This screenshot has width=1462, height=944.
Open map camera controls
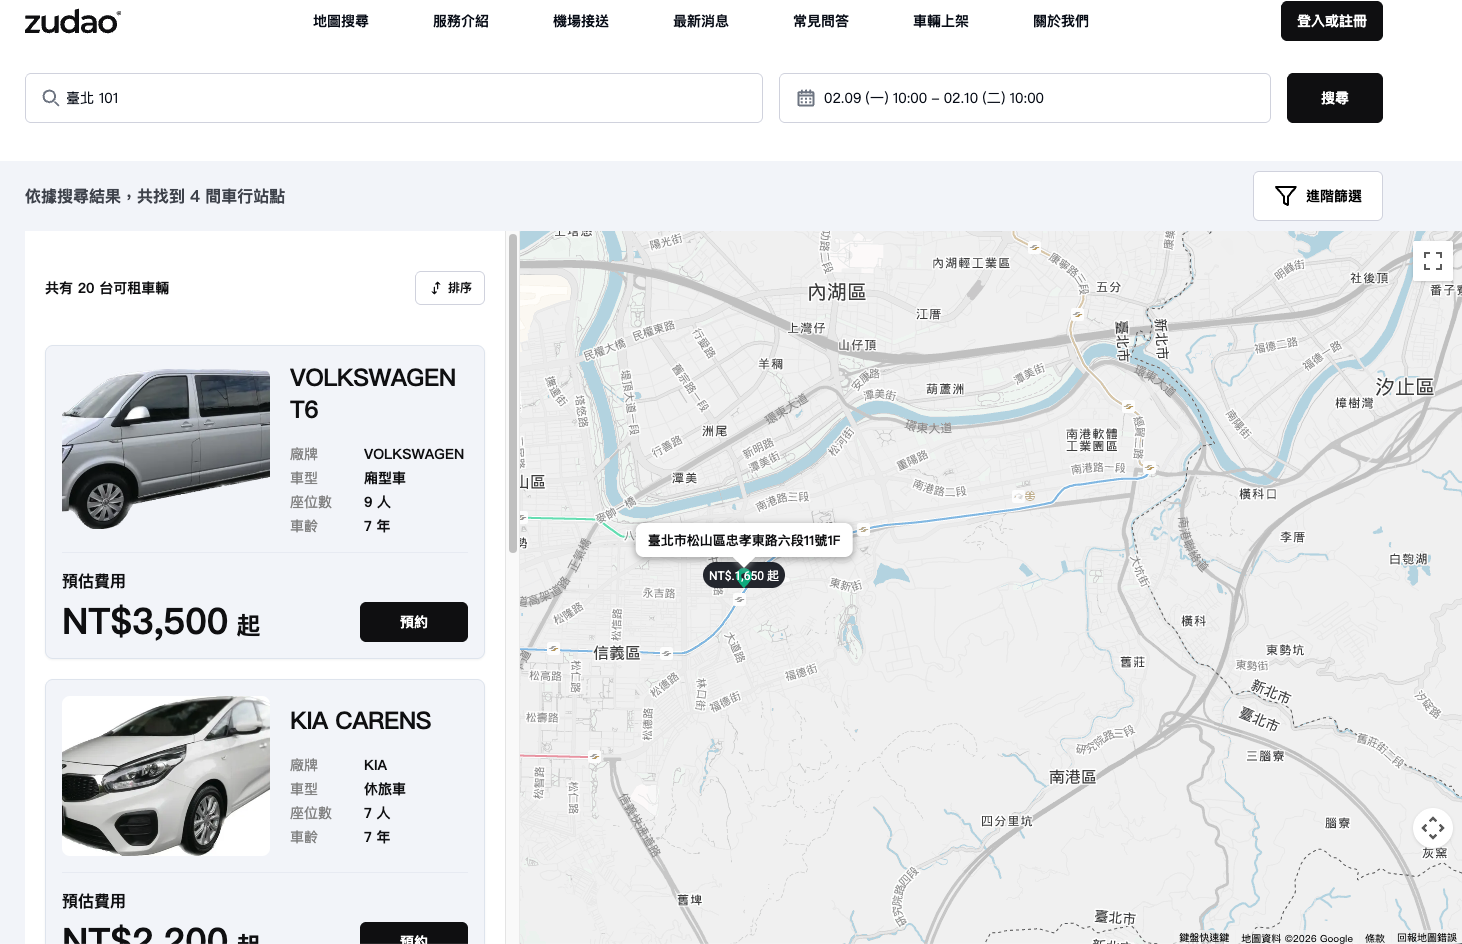pyautogui.click(x=1433, y=828)
